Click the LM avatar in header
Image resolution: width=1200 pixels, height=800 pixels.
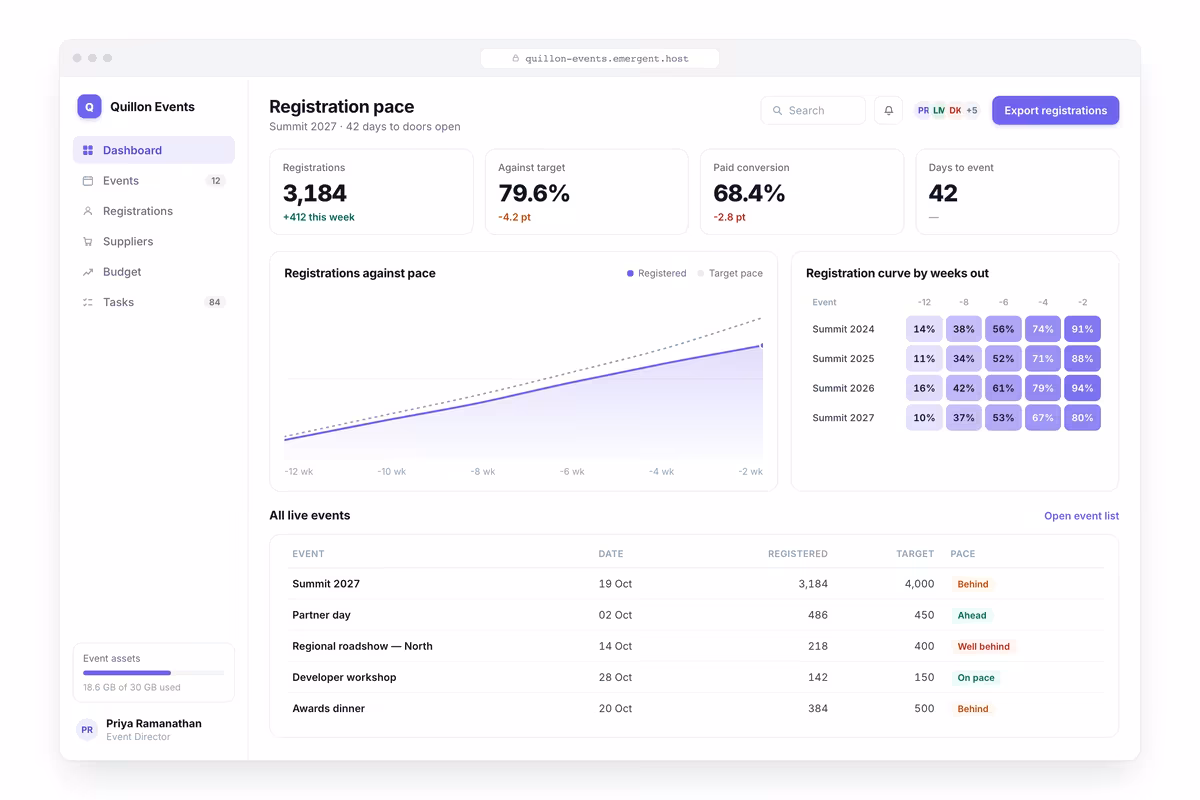[x=939, y=111]
